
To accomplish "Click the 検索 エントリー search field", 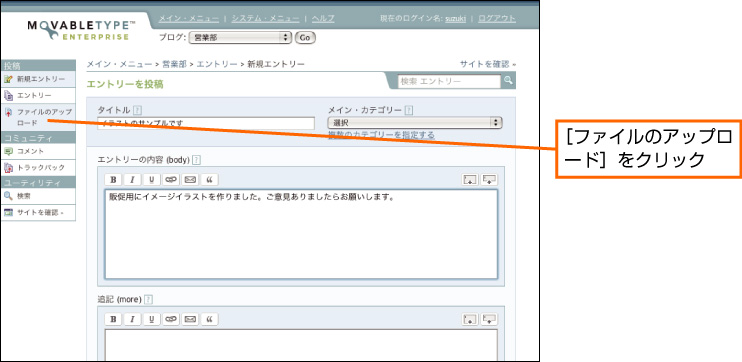I will point(450,81).
